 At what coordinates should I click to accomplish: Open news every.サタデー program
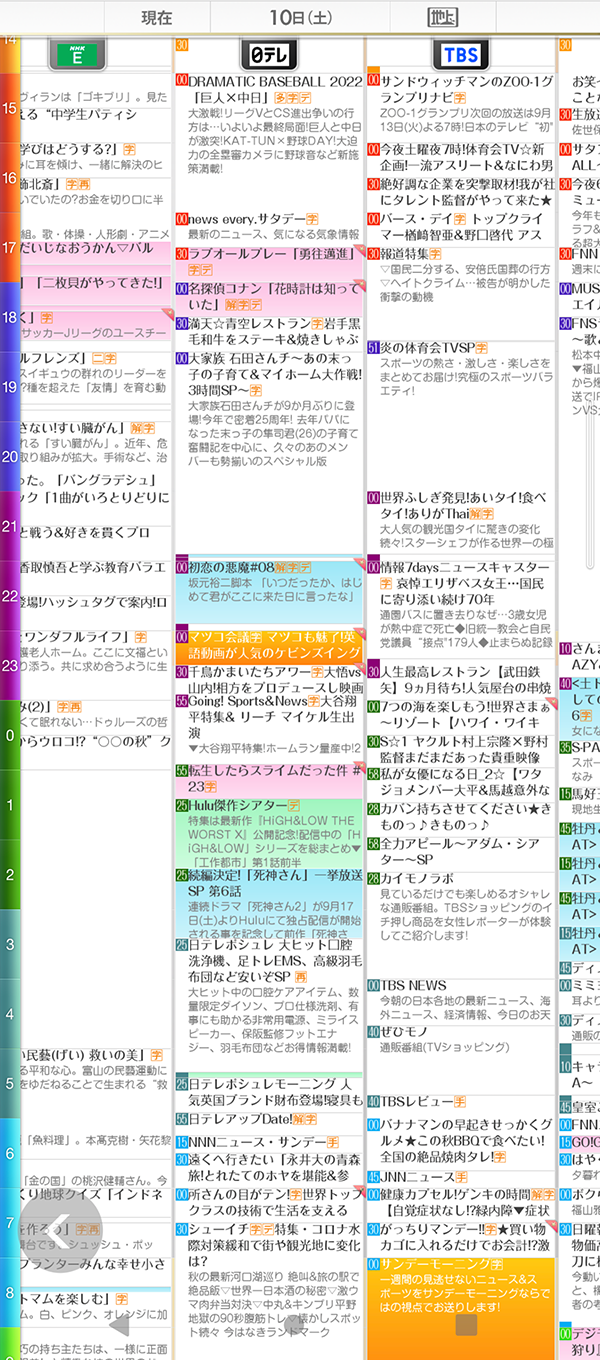tap(268, 227)
